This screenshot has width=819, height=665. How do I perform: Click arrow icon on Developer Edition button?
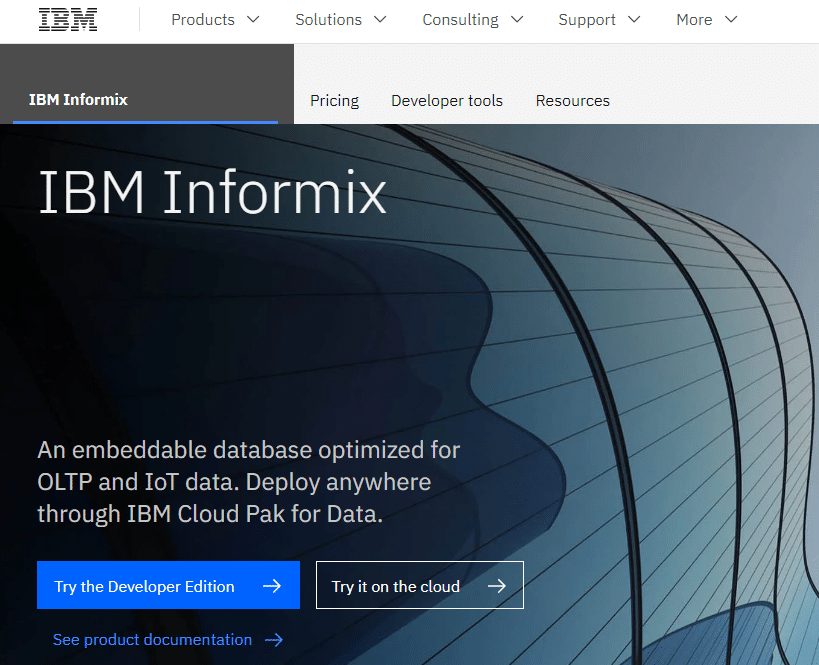272,586
